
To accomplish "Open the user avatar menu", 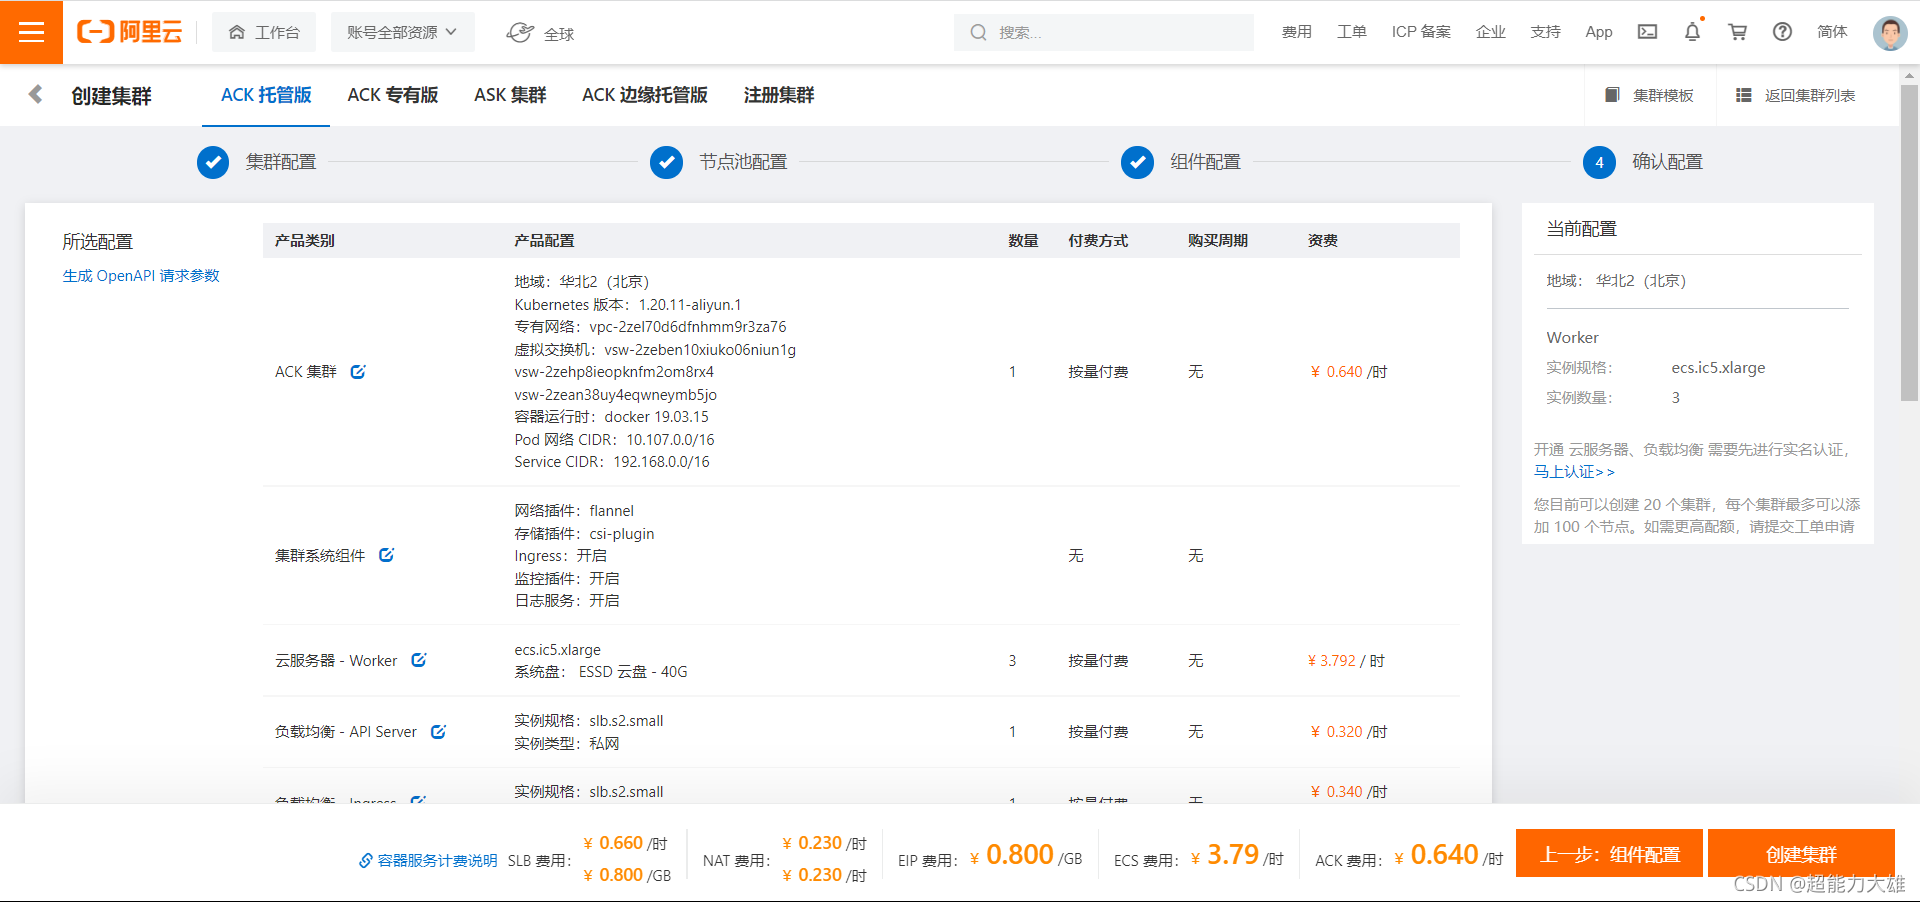I will 1890,33.
